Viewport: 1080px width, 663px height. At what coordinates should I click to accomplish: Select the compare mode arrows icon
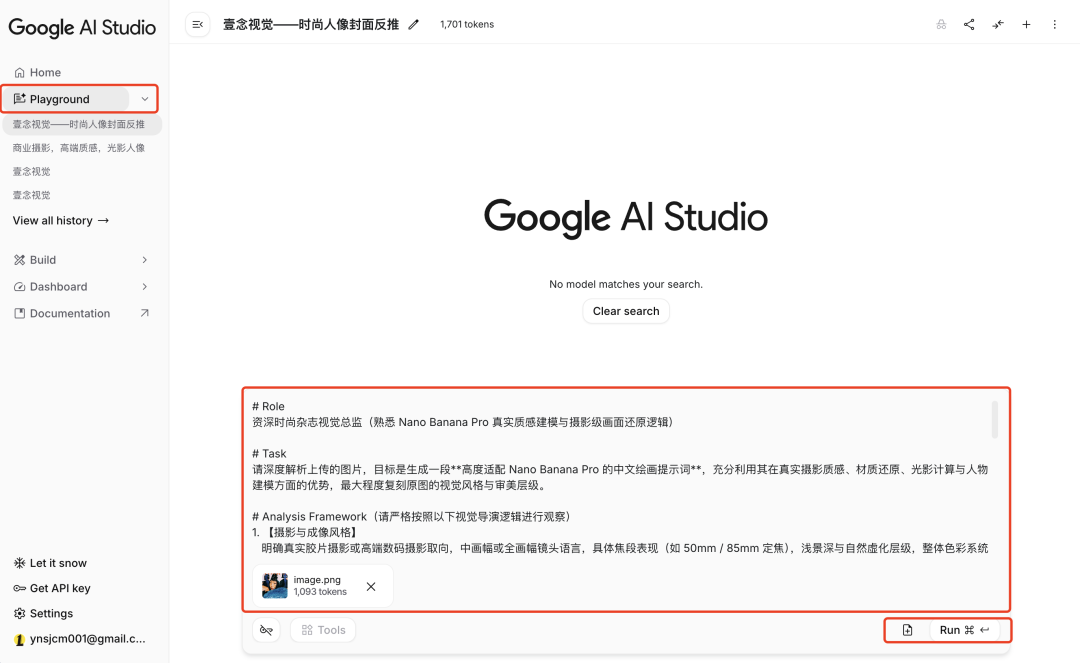tap(997, 24)
